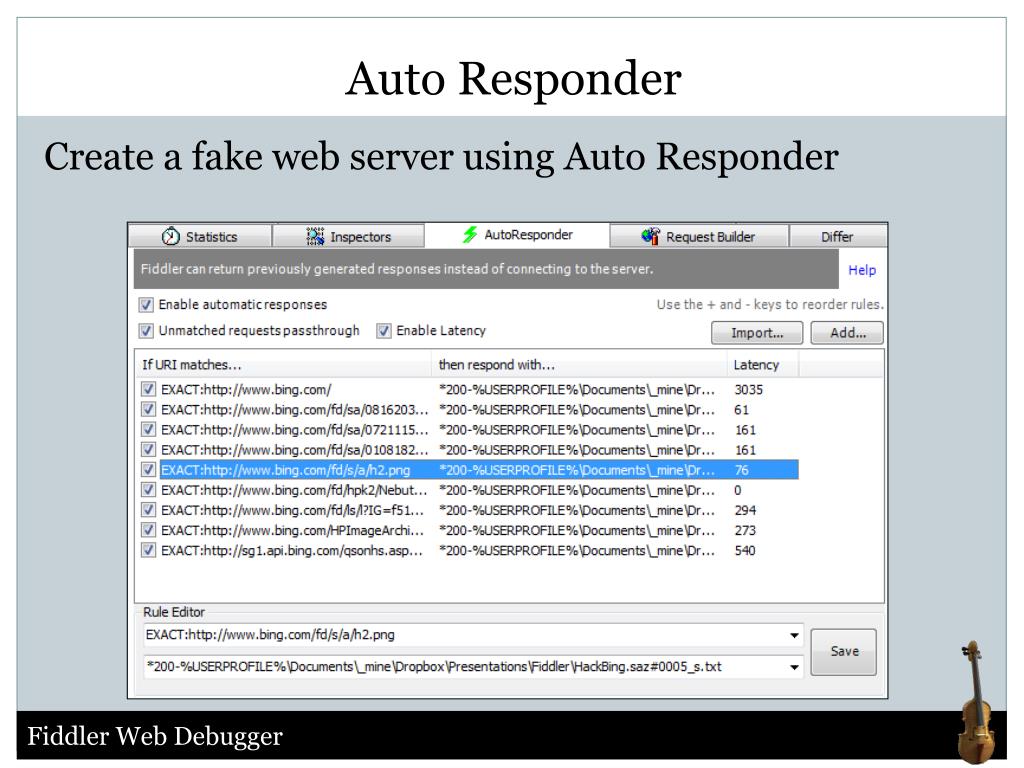This screenshot has height=768, width=1024.
Task: Sort by If URI matches column header
Action: click(x=284, y=365)
